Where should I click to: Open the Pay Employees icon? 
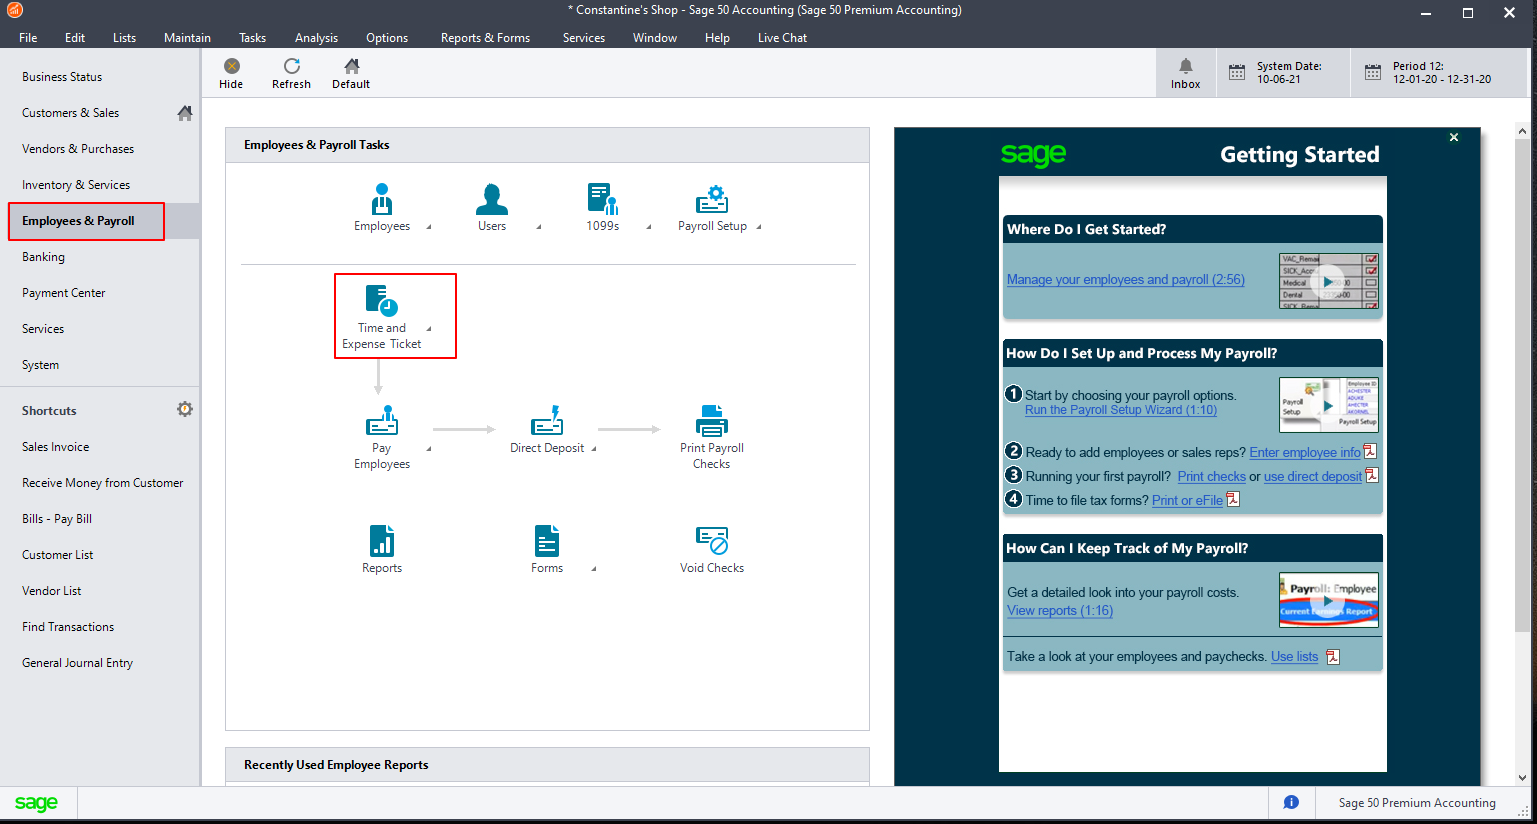pos(382,421)
